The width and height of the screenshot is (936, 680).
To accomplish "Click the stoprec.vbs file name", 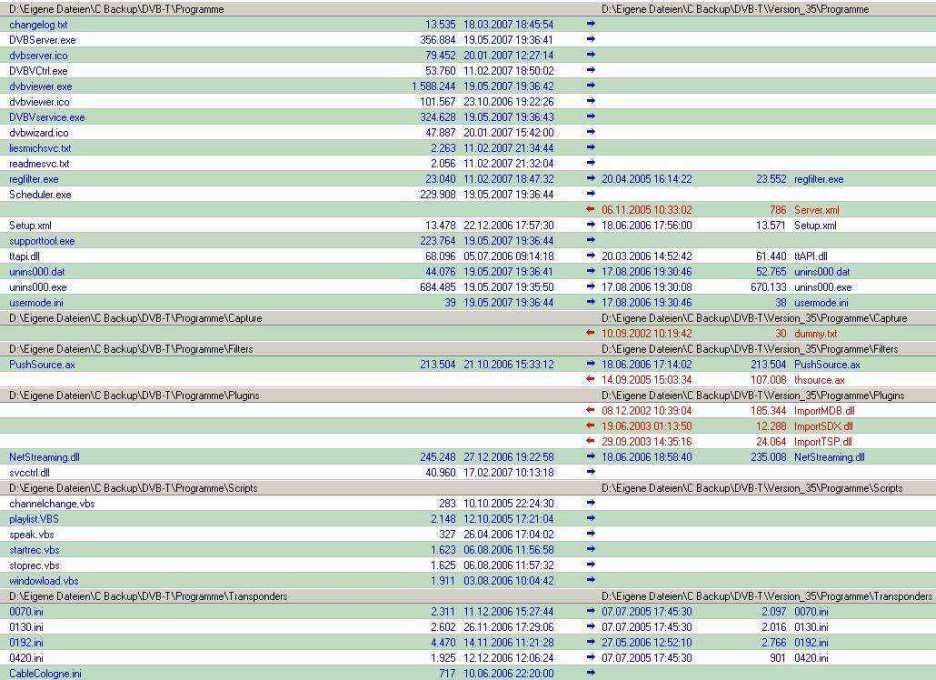I will tap(34, 565).
